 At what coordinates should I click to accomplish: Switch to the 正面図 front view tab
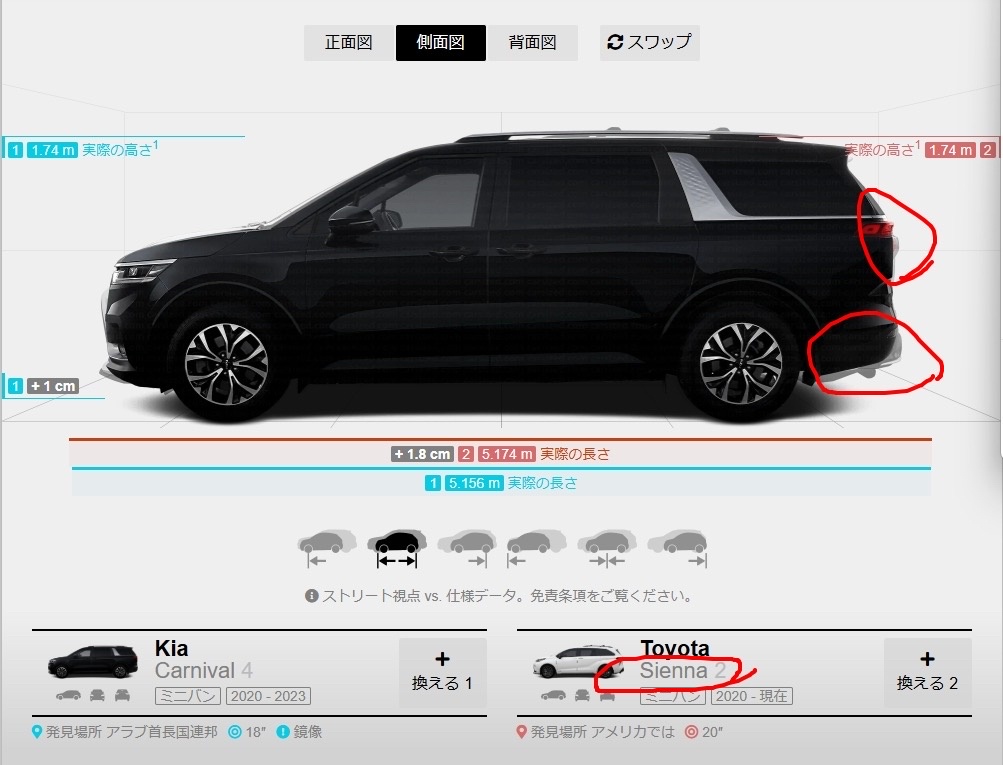click(x=349, y=43)
